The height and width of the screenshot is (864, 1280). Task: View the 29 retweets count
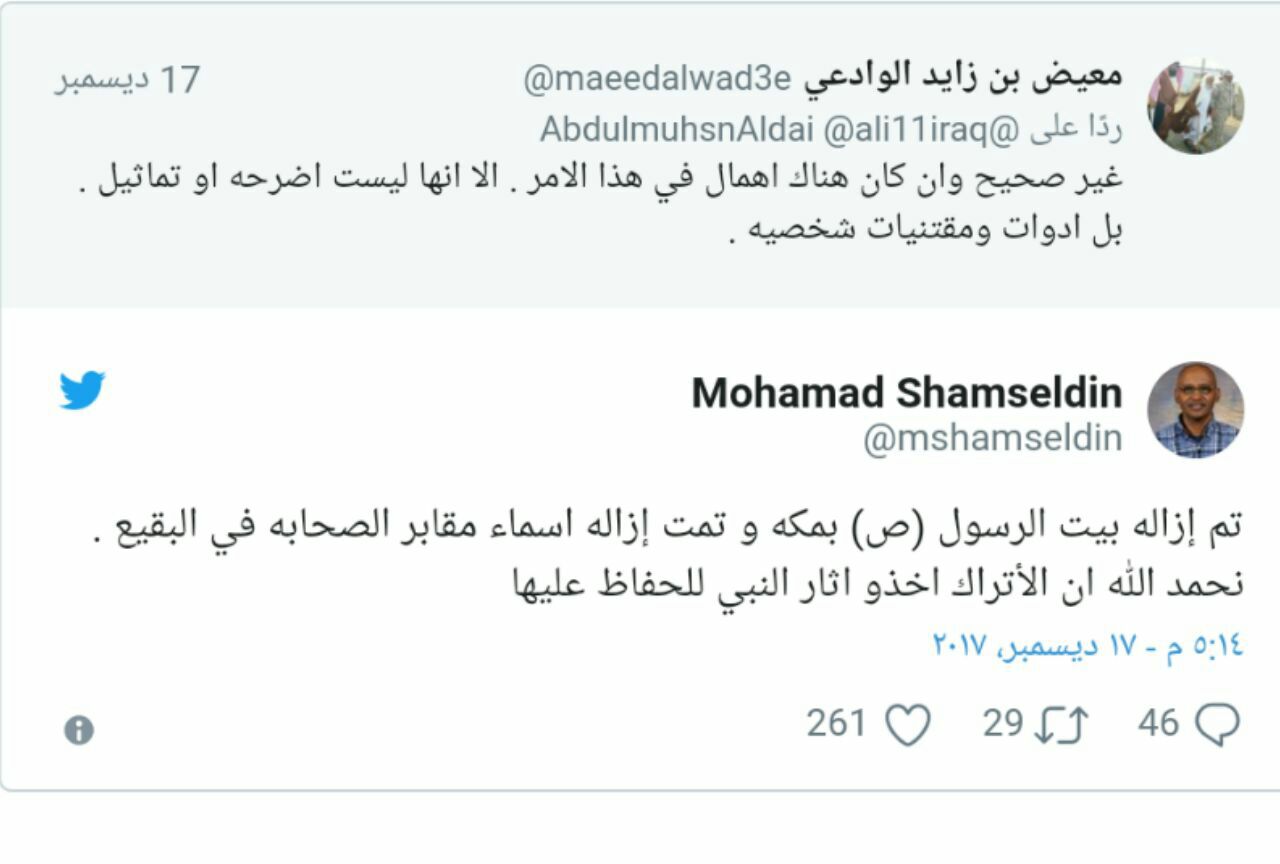(1003, 723)
